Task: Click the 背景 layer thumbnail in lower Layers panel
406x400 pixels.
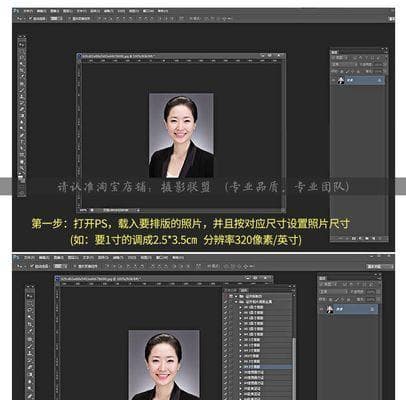Action: 330,310
